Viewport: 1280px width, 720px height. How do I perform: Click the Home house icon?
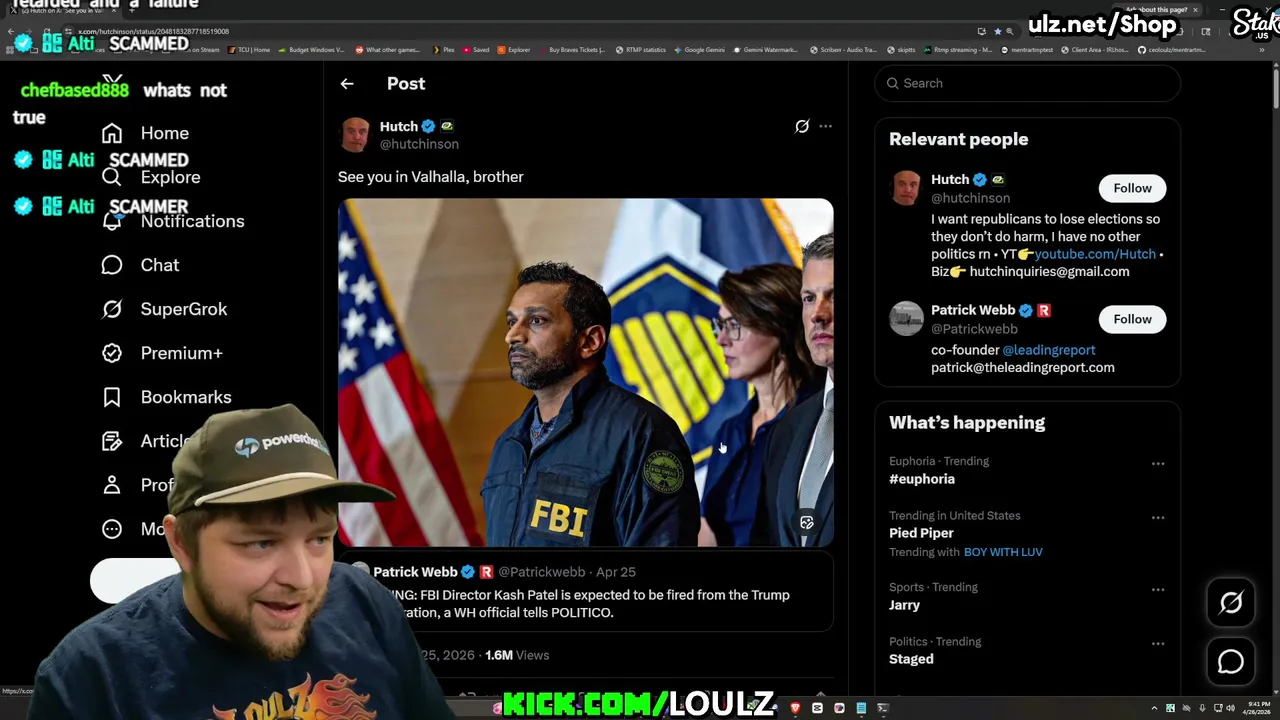[x=112, y=133]
